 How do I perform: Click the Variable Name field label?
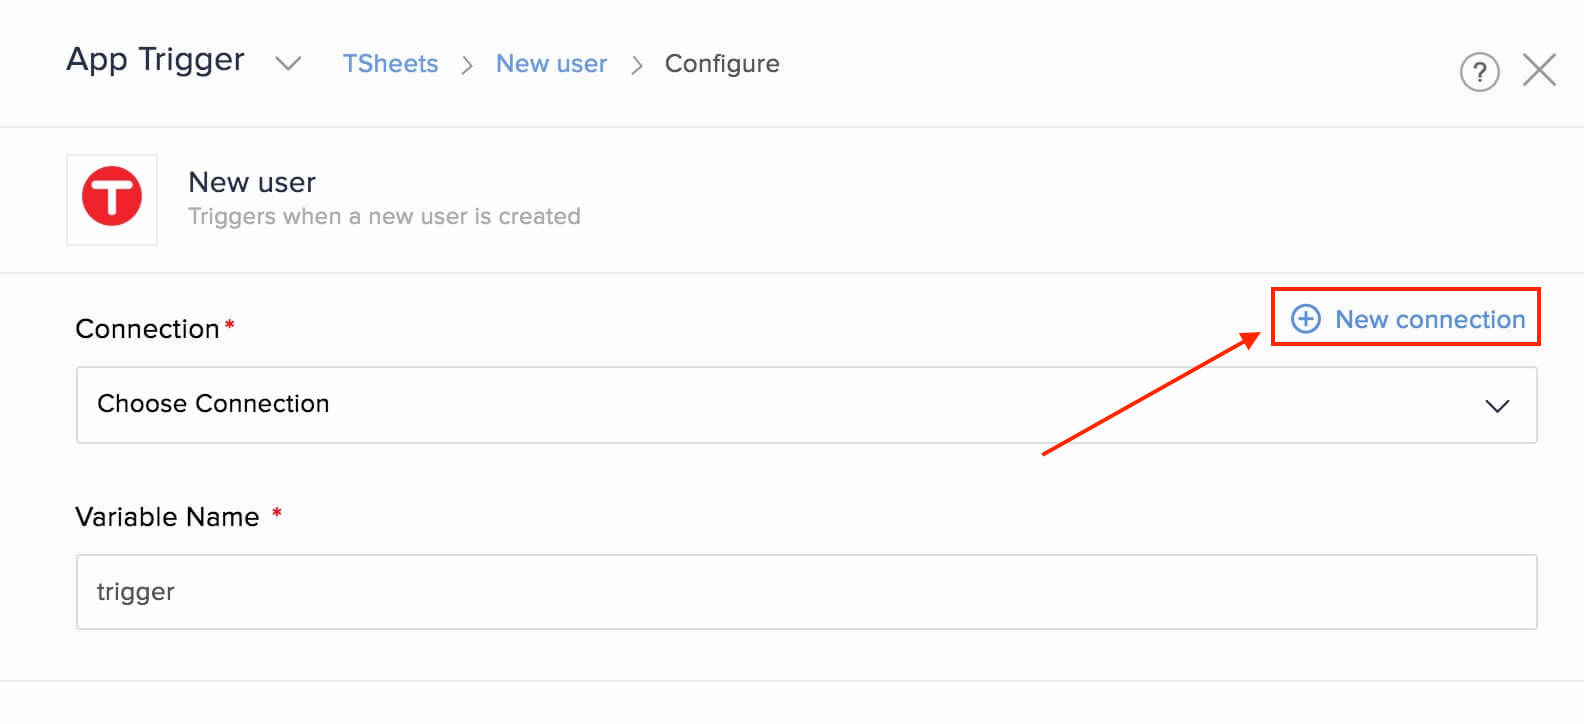167,517
